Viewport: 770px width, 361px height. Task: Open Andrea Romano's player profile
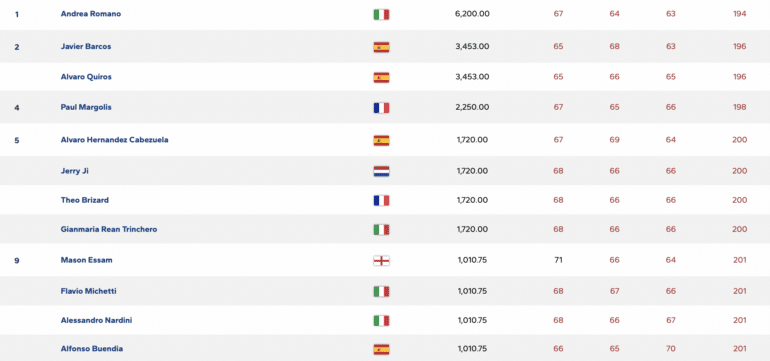coord(91,14)
